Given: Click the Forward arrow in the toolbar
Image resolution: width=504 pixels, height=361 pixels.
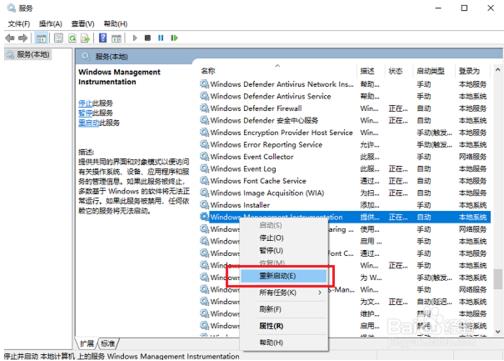Looking at the screenshot, I should coord(23,38).
